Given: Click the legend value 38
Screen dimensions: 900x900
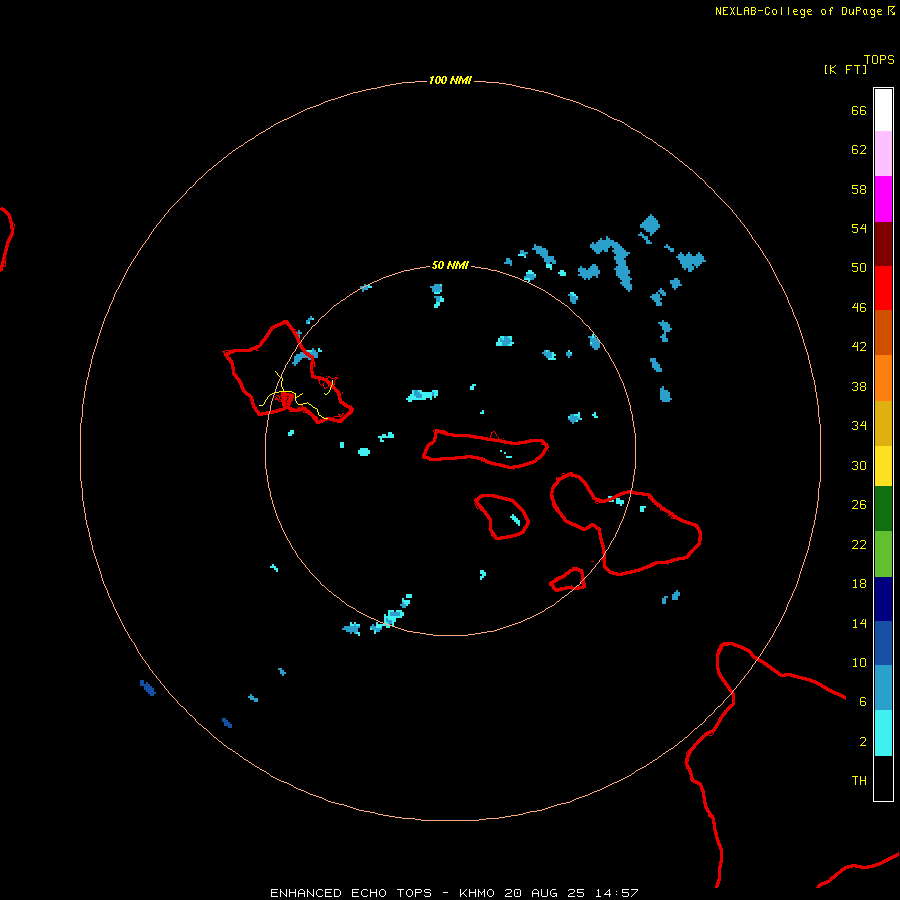Looking at the screenshot, I should point(859,387).
